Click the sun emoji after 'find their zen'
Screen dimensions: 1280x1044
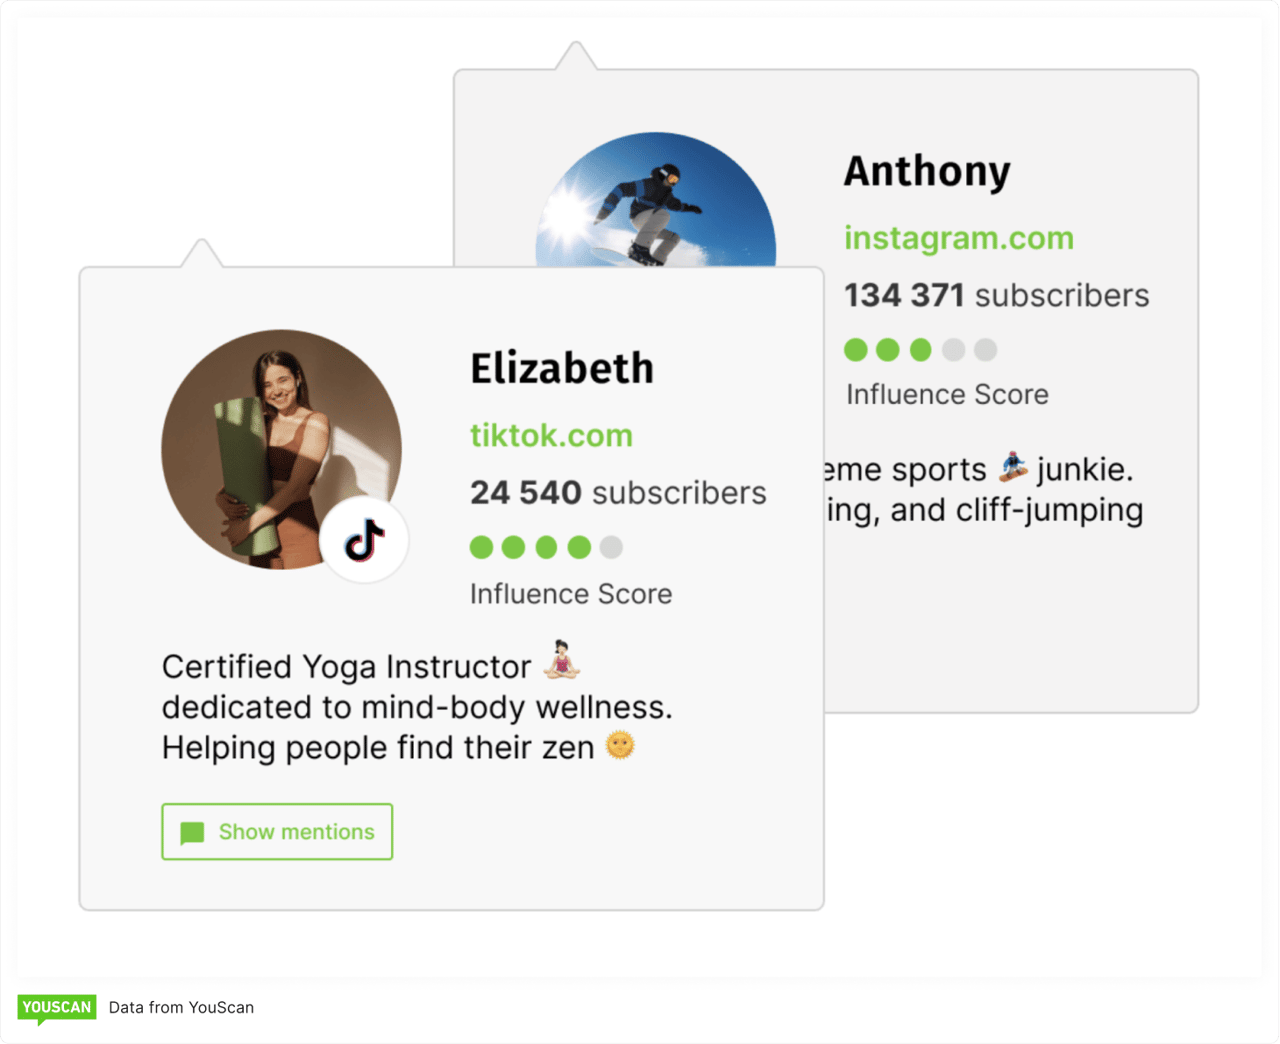(x=620, y=746)
